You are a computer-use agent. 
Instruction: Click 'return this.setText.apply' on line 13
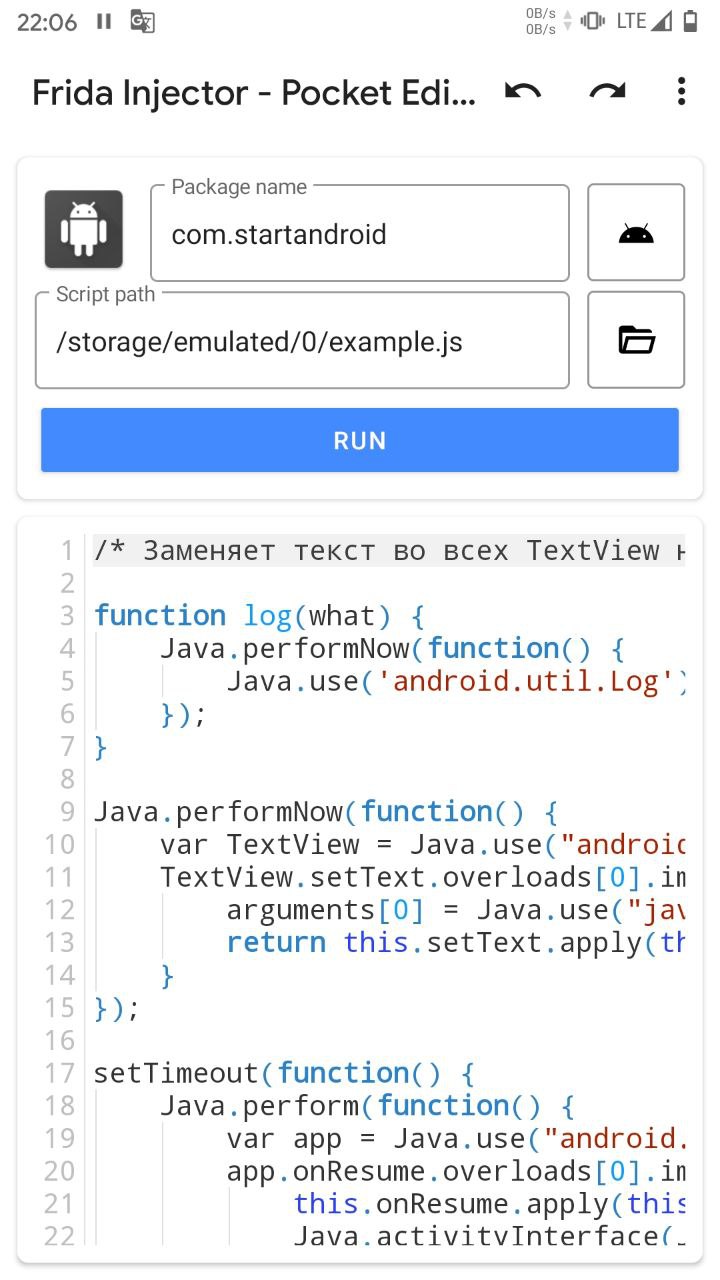pos(434,942)
